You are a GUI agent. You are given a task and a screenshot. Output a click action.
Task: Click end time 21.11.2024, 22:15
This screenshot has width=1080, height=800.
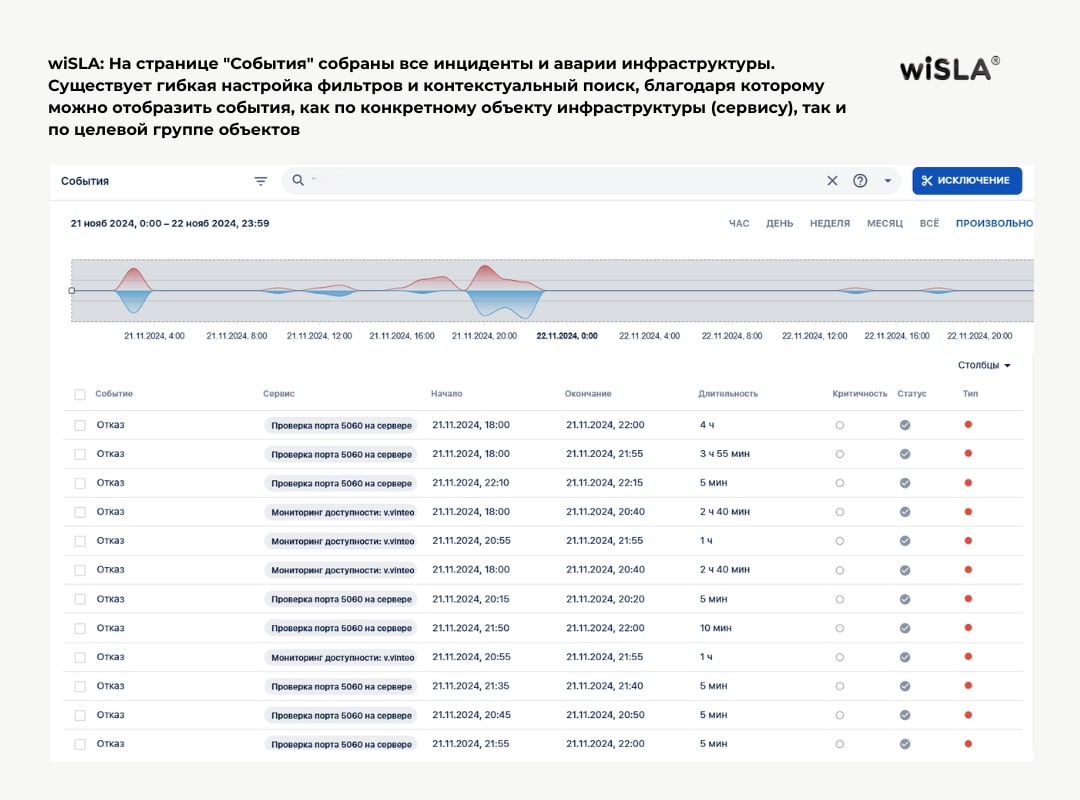click(604, 483)
